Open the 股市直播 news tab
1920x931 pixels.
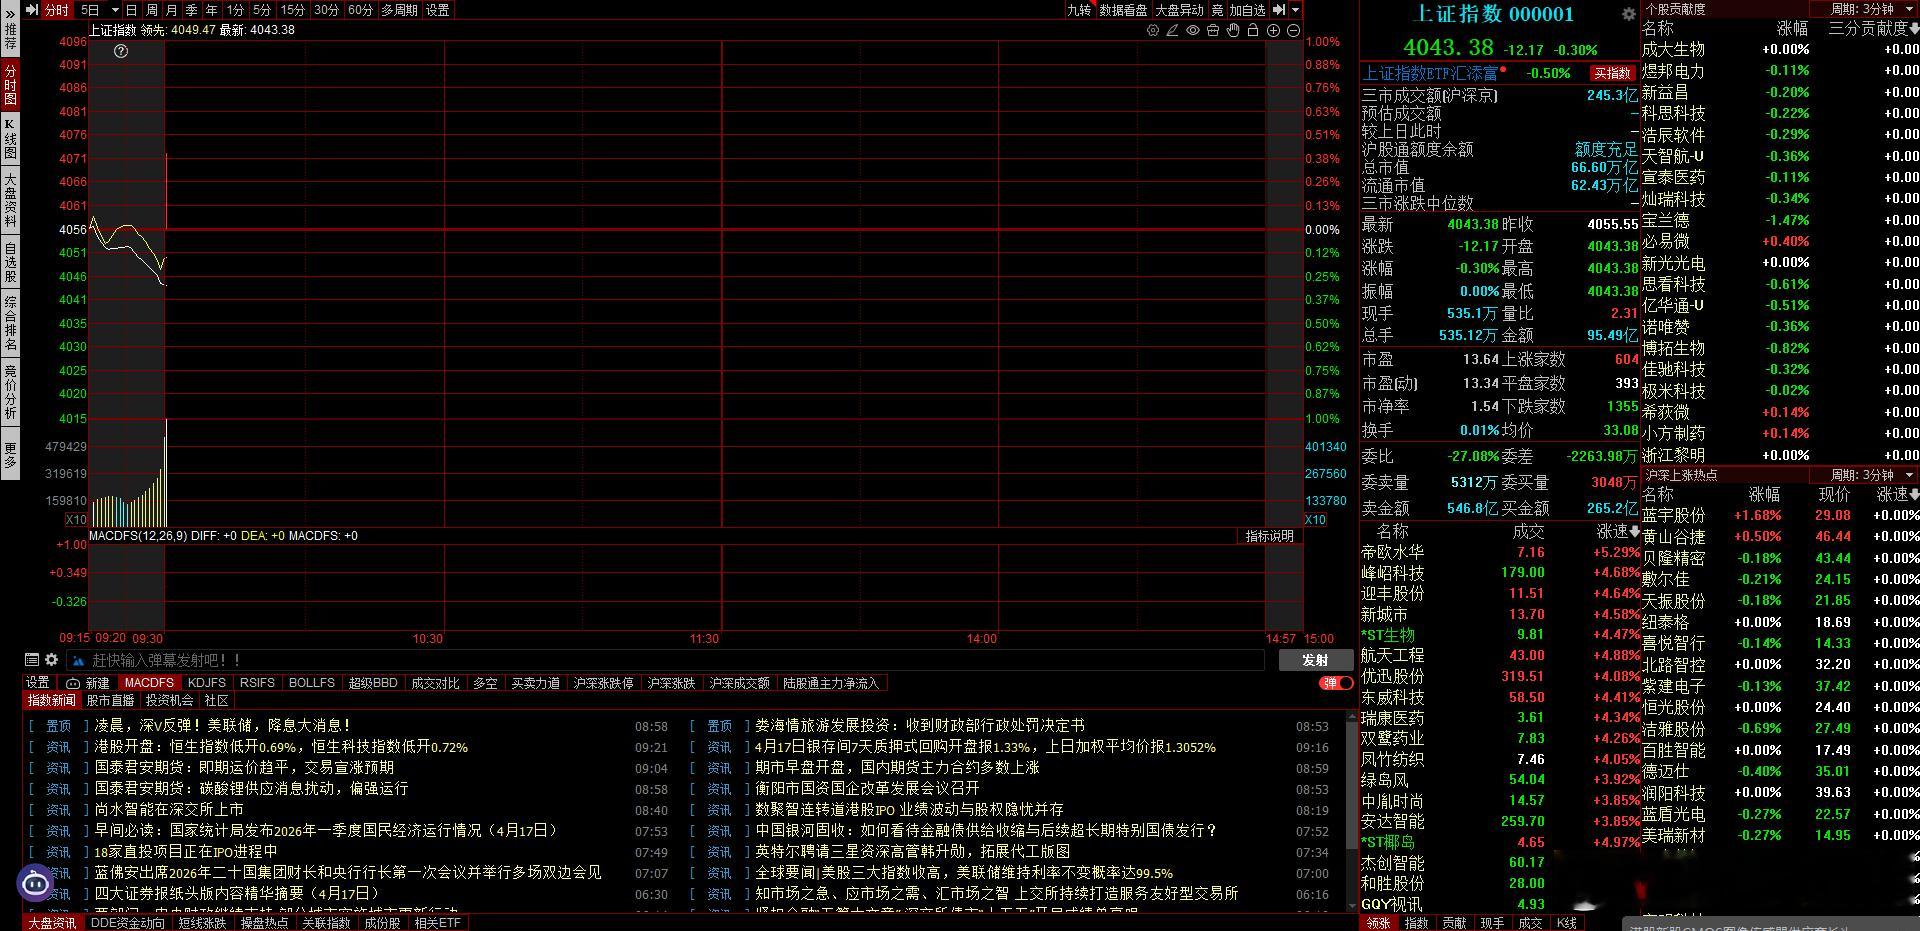point(110,701)
